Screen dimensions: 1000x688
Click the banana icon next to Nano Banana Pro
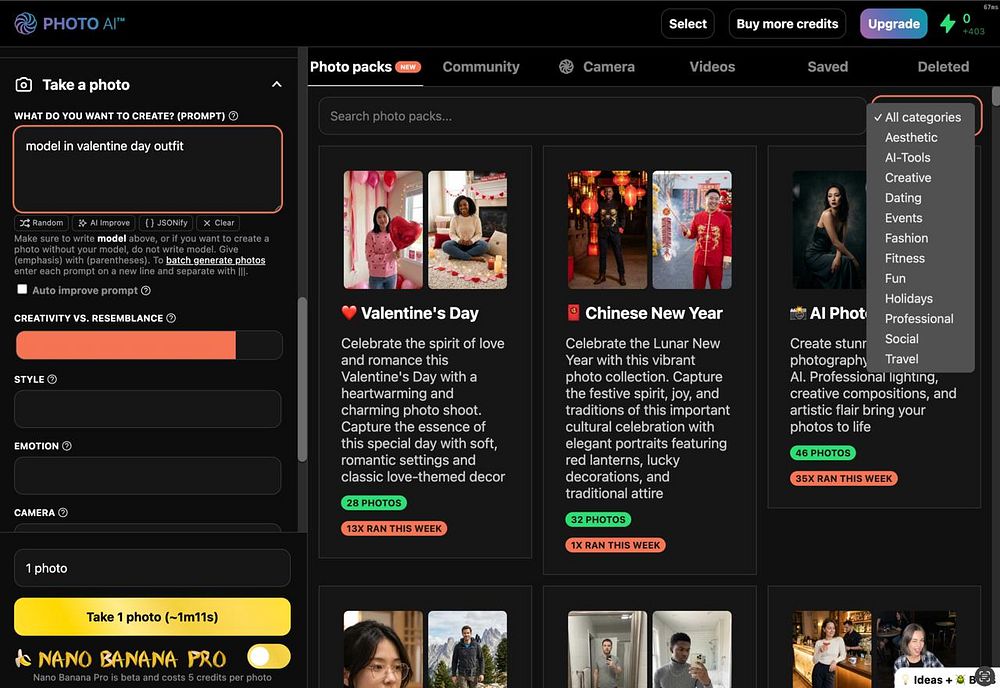pos(23,657)
